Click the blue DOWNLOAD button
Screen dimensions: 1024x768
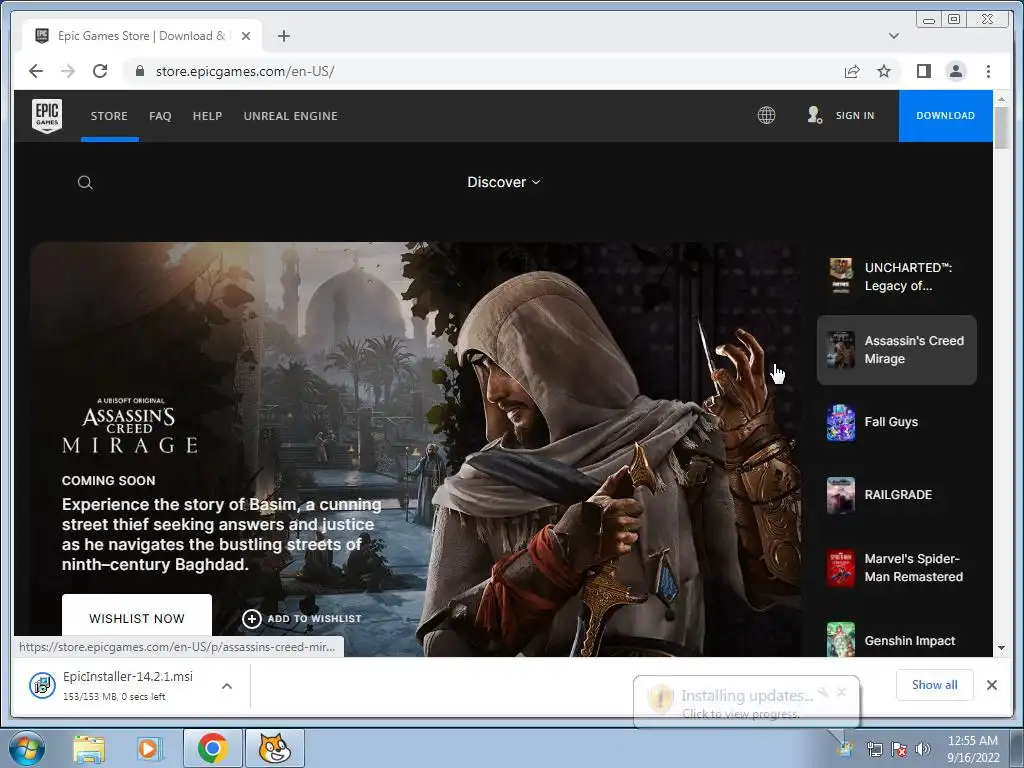(945, 116)
